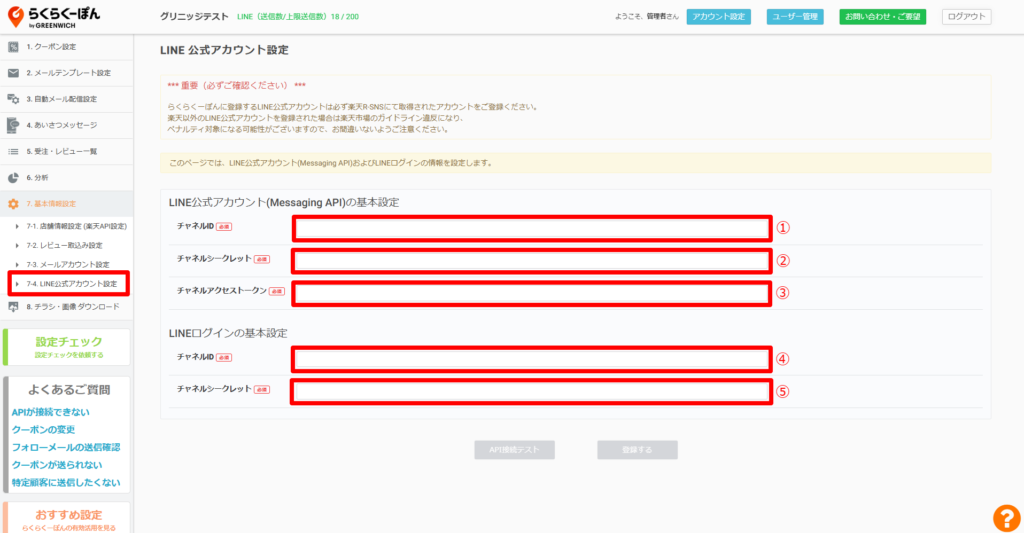1024x533 pixels.
Task: Open FAQ link APIが接続できない
Action: click(51, 412)
